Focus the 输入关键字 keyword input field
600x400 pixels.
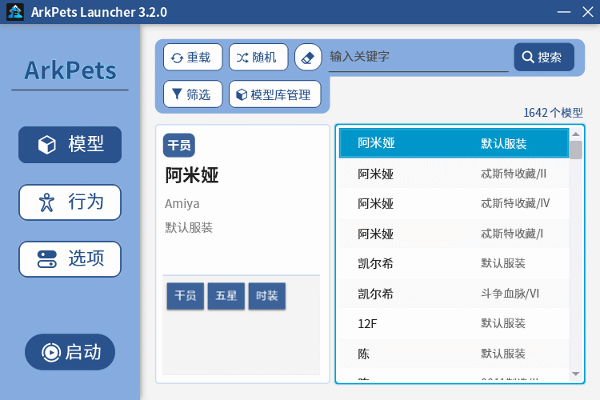tap(418, 57)
